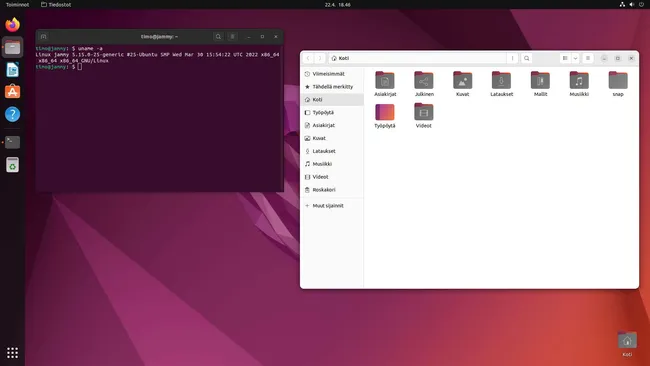Open Terminal hamburger menu
This screenshot has width=650, height=366.
pos(233,36)
